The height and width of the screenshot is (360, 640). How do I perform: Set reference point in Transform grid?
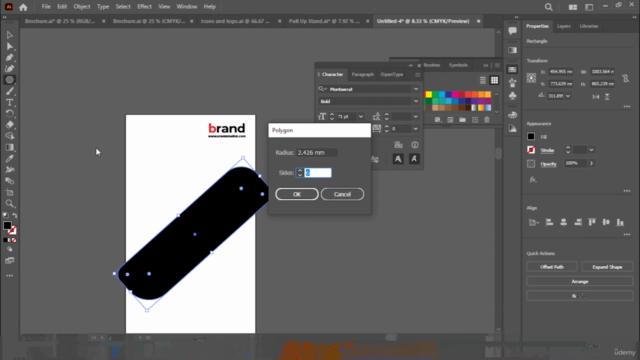[x=531, y=78]
